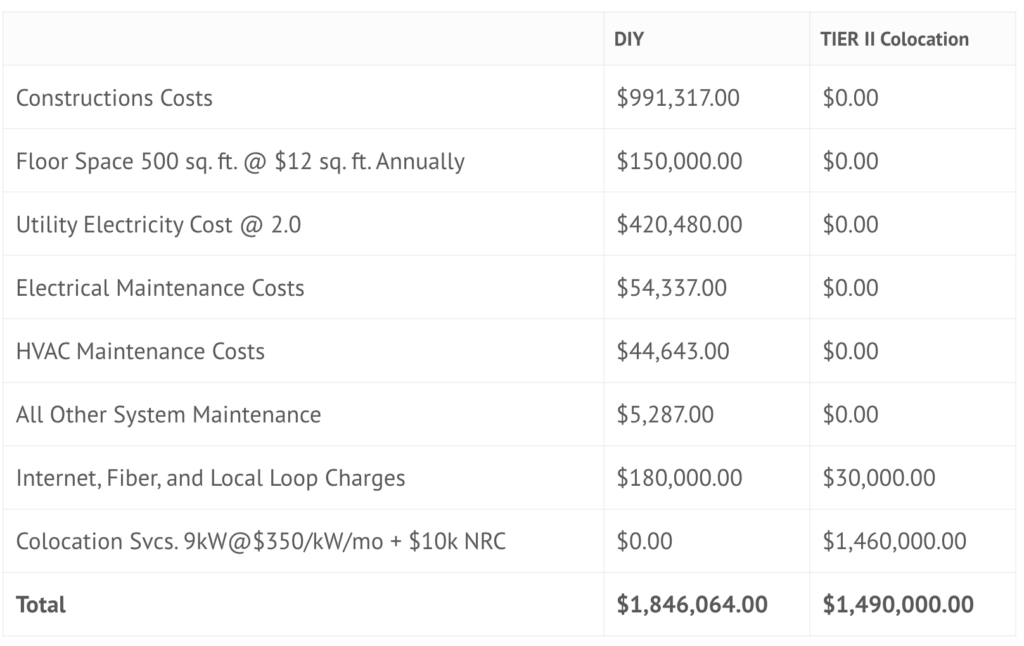Click the Colocation Svcs. 9kW row label
Viewport: 1024px width, 646px height.
coord(260,541)
